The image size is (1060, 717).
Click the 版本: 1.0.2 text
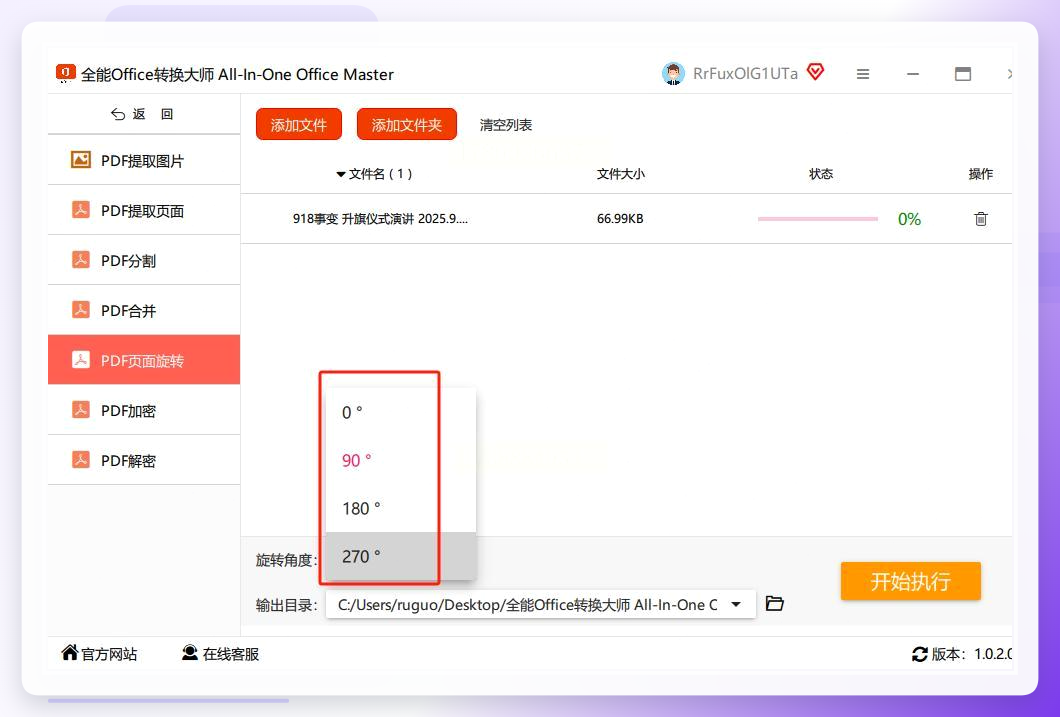[x=972, y=654]
